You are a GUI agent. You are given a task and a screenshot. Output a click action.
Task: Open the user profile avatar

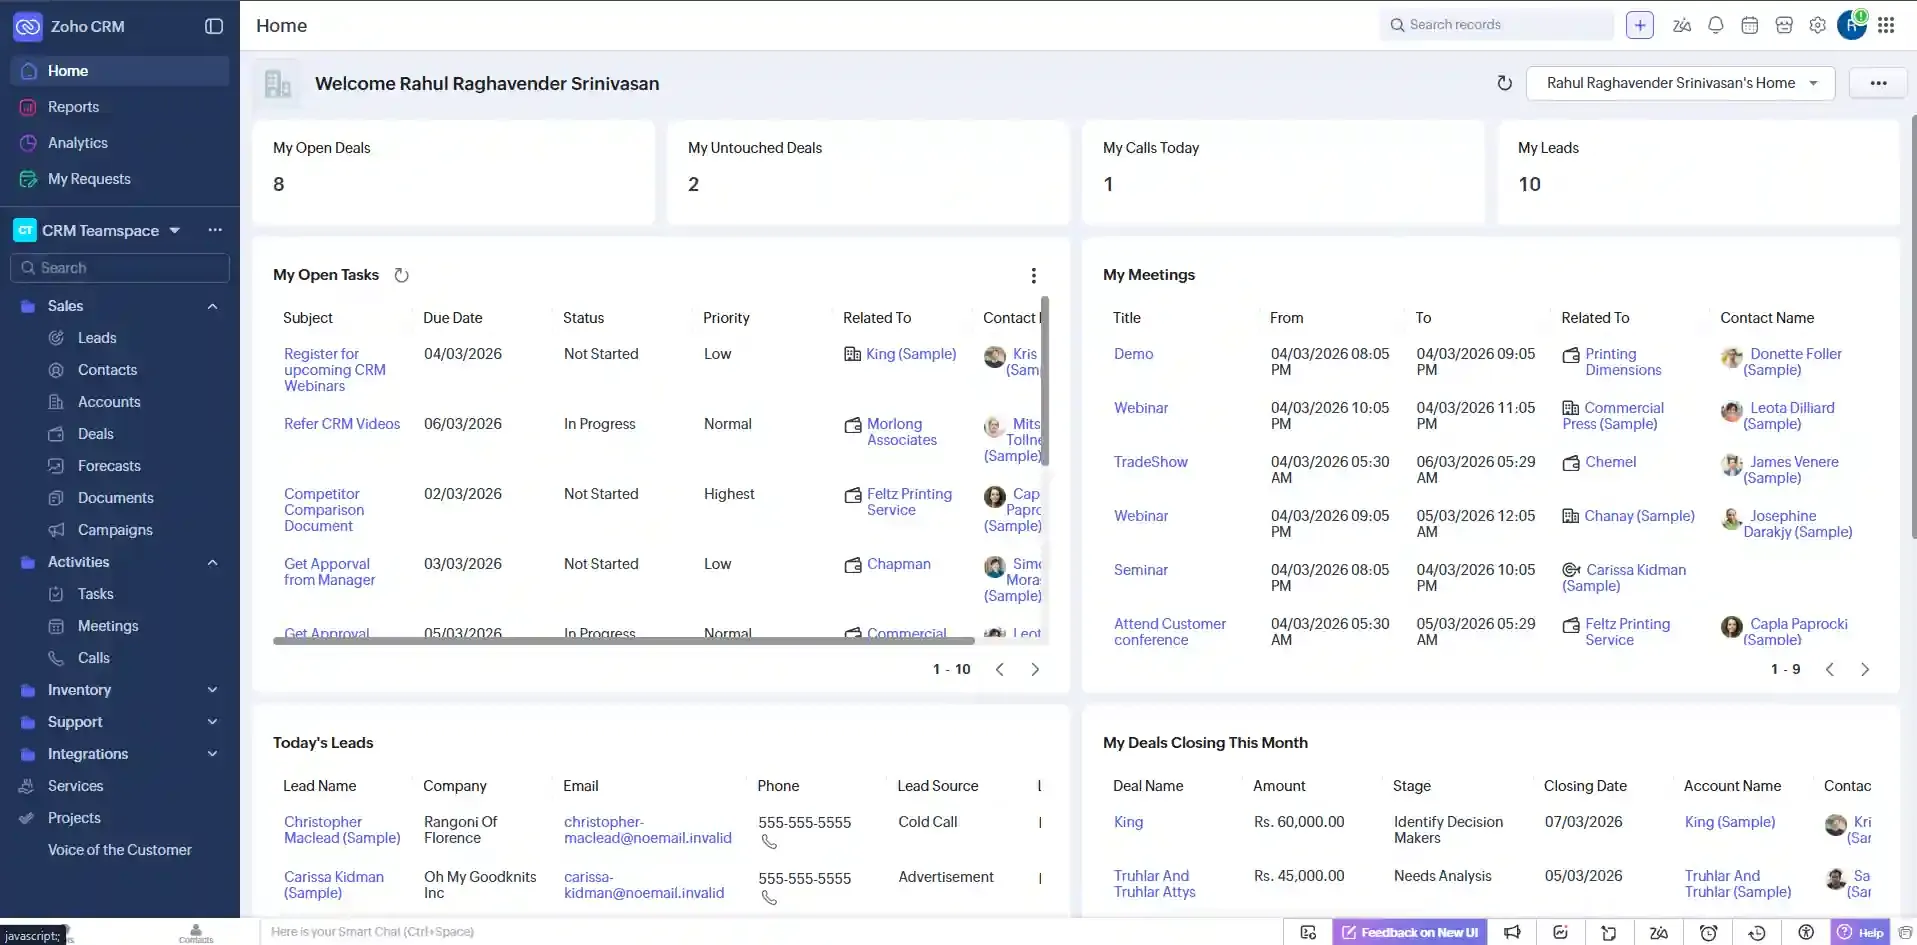(x=1851, y=26)
